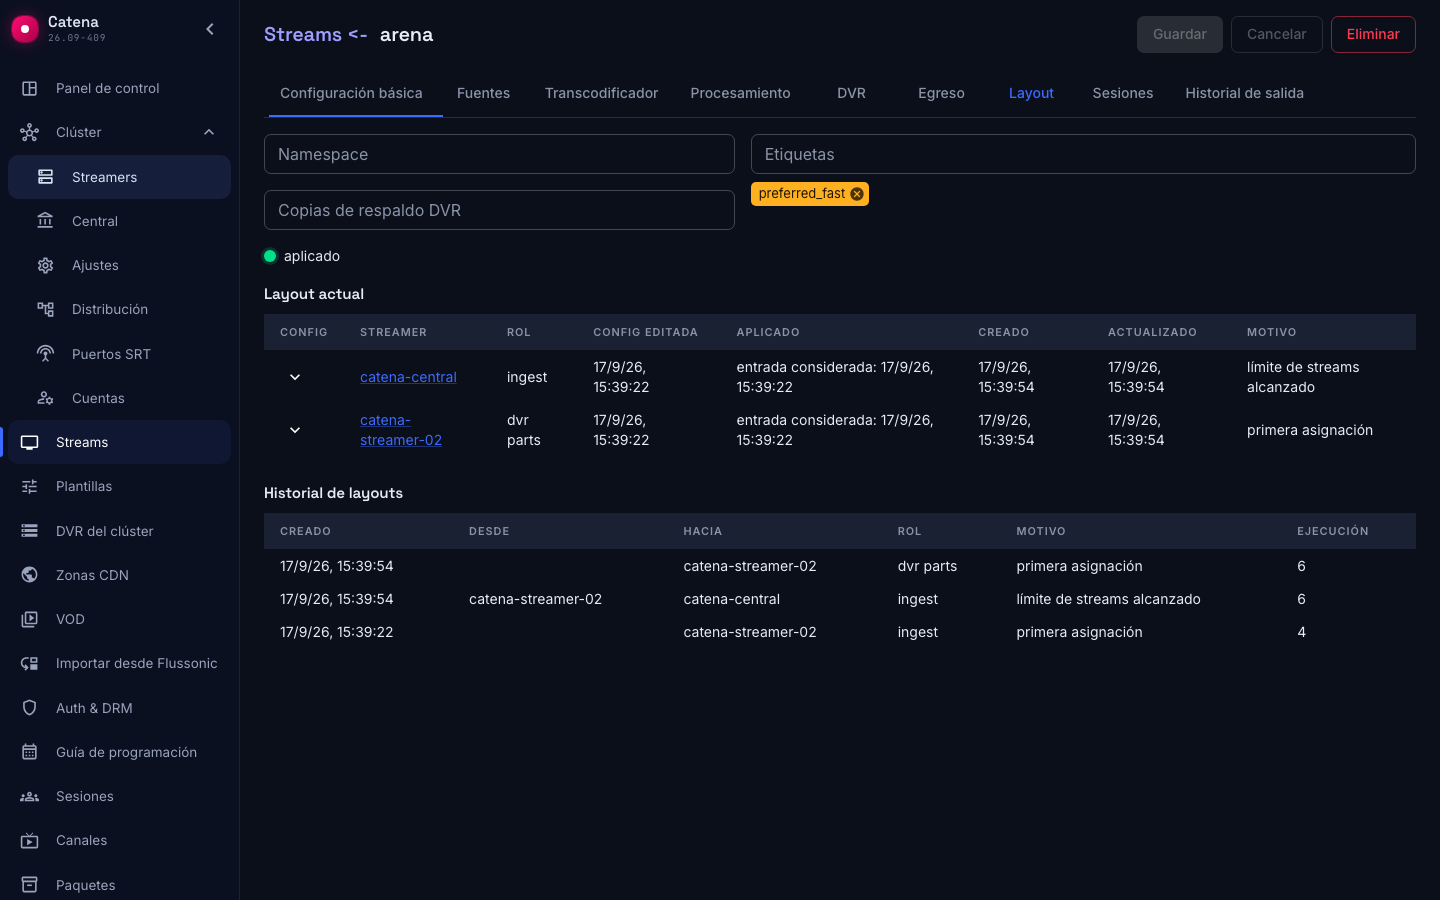Click the Puertos SRT antenna icon
Image resolution: width=1440 pixels, height=900 pixels.
pos(46,354)
